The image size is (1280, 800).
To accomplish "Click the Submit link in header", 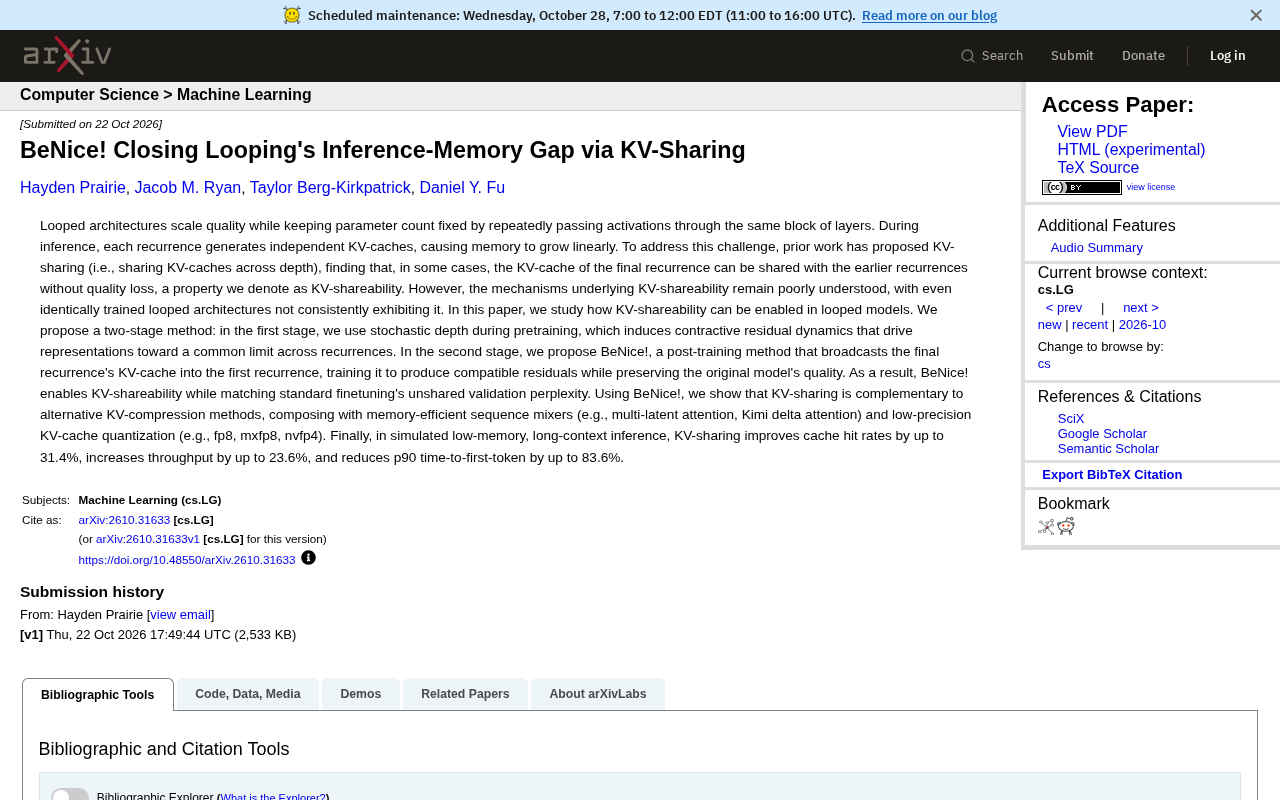I will (1072, 56).
